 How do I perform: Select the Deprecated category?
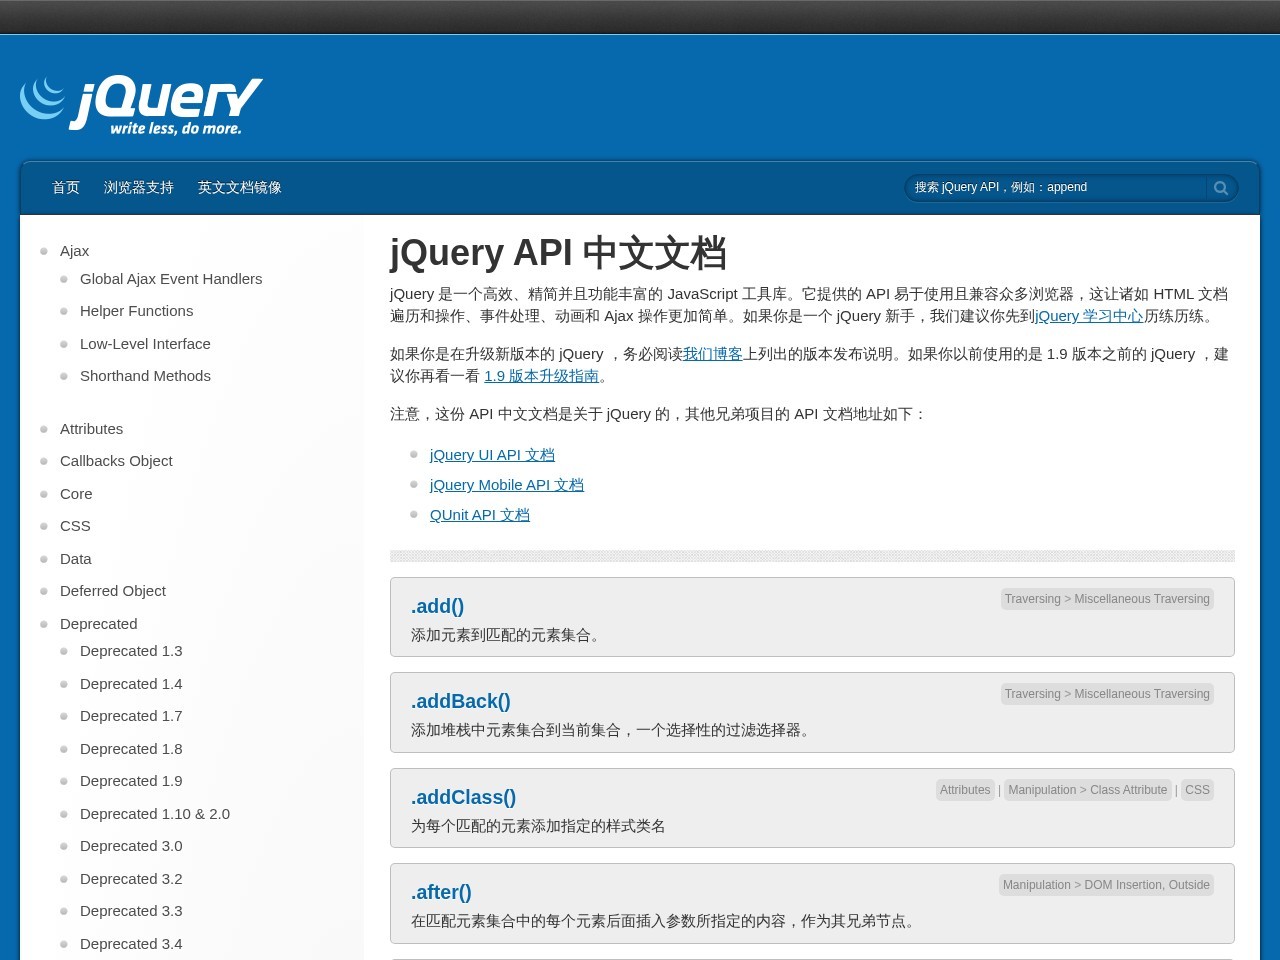pos(99,624)
